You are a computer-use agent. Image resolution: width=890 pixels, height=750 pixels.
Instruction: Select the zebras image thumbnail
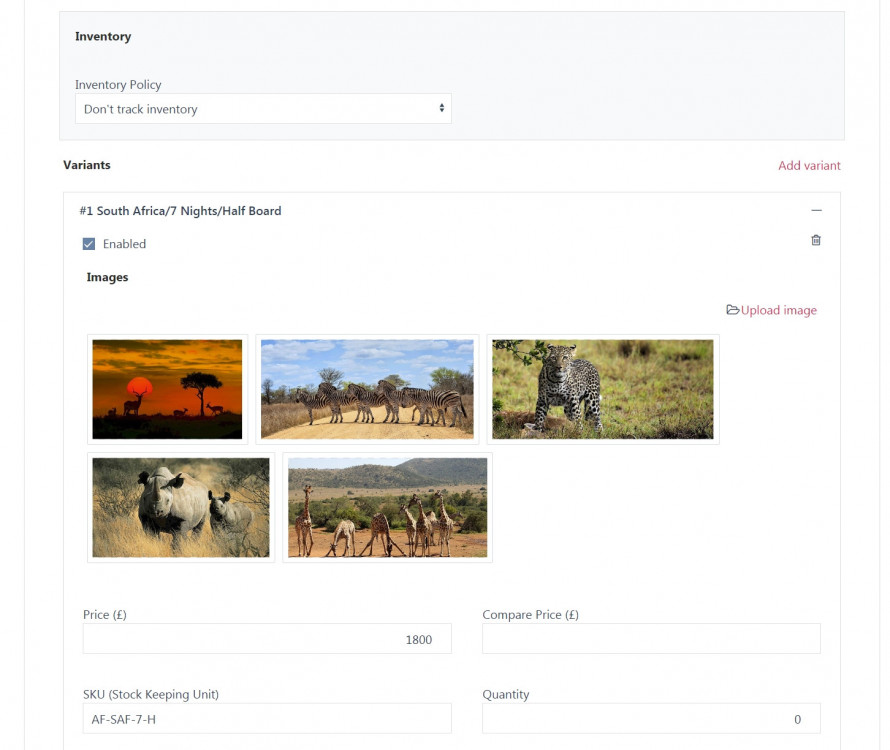coord(367,389)
